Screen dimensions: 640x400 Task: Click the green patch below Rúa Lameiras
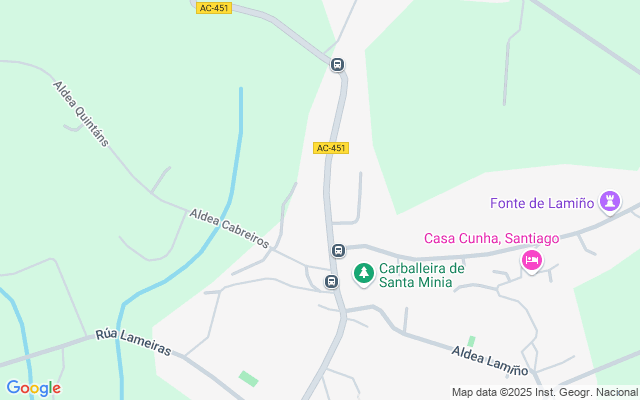[x=249, y=379]
